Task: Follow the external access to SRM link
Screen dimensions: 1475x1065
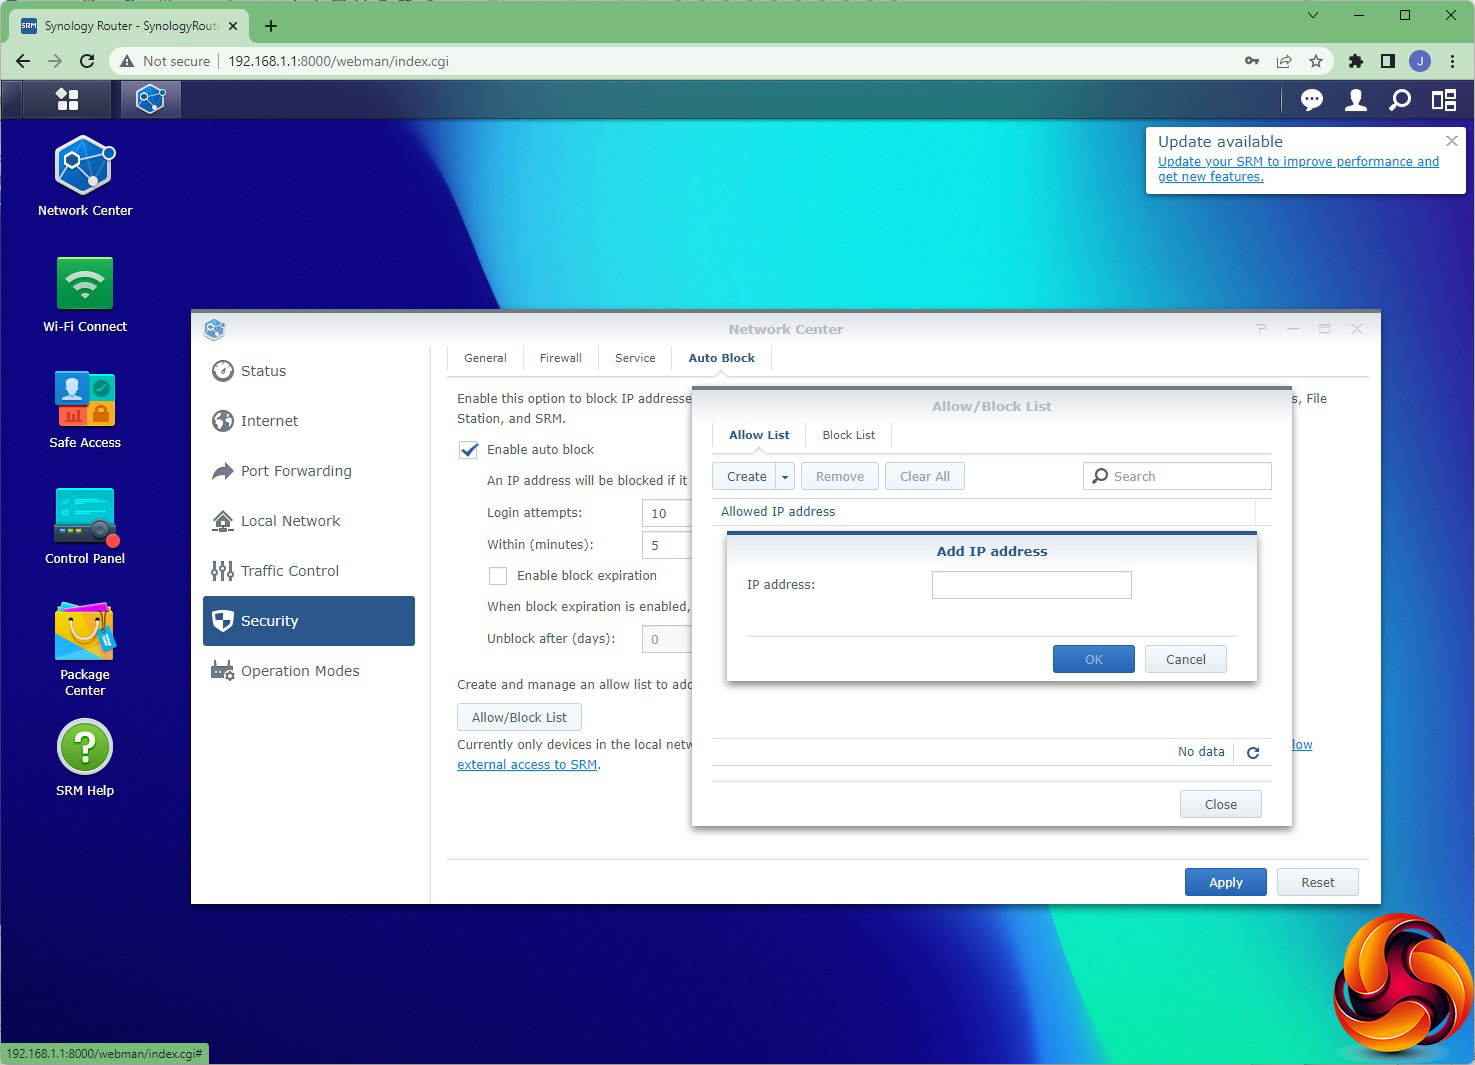Action: (527, 765)
